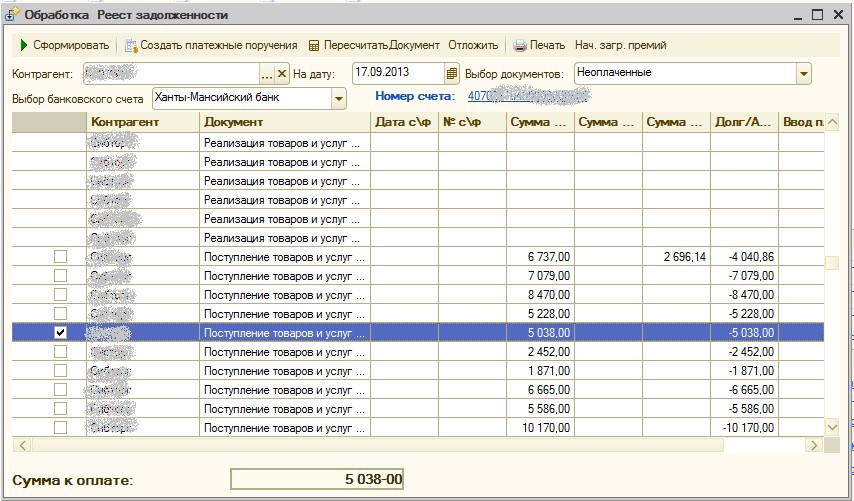Screen dimensions: 854x501
Task: Click the Дата с\ф column header
Action: pyautogui.click(x=405, y=122)
